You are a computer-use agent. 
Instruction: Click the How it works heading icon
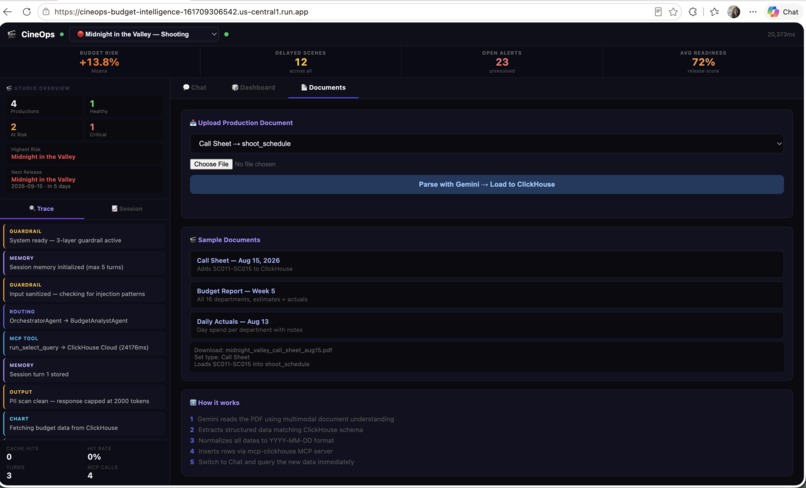click(x=193, y=403)
